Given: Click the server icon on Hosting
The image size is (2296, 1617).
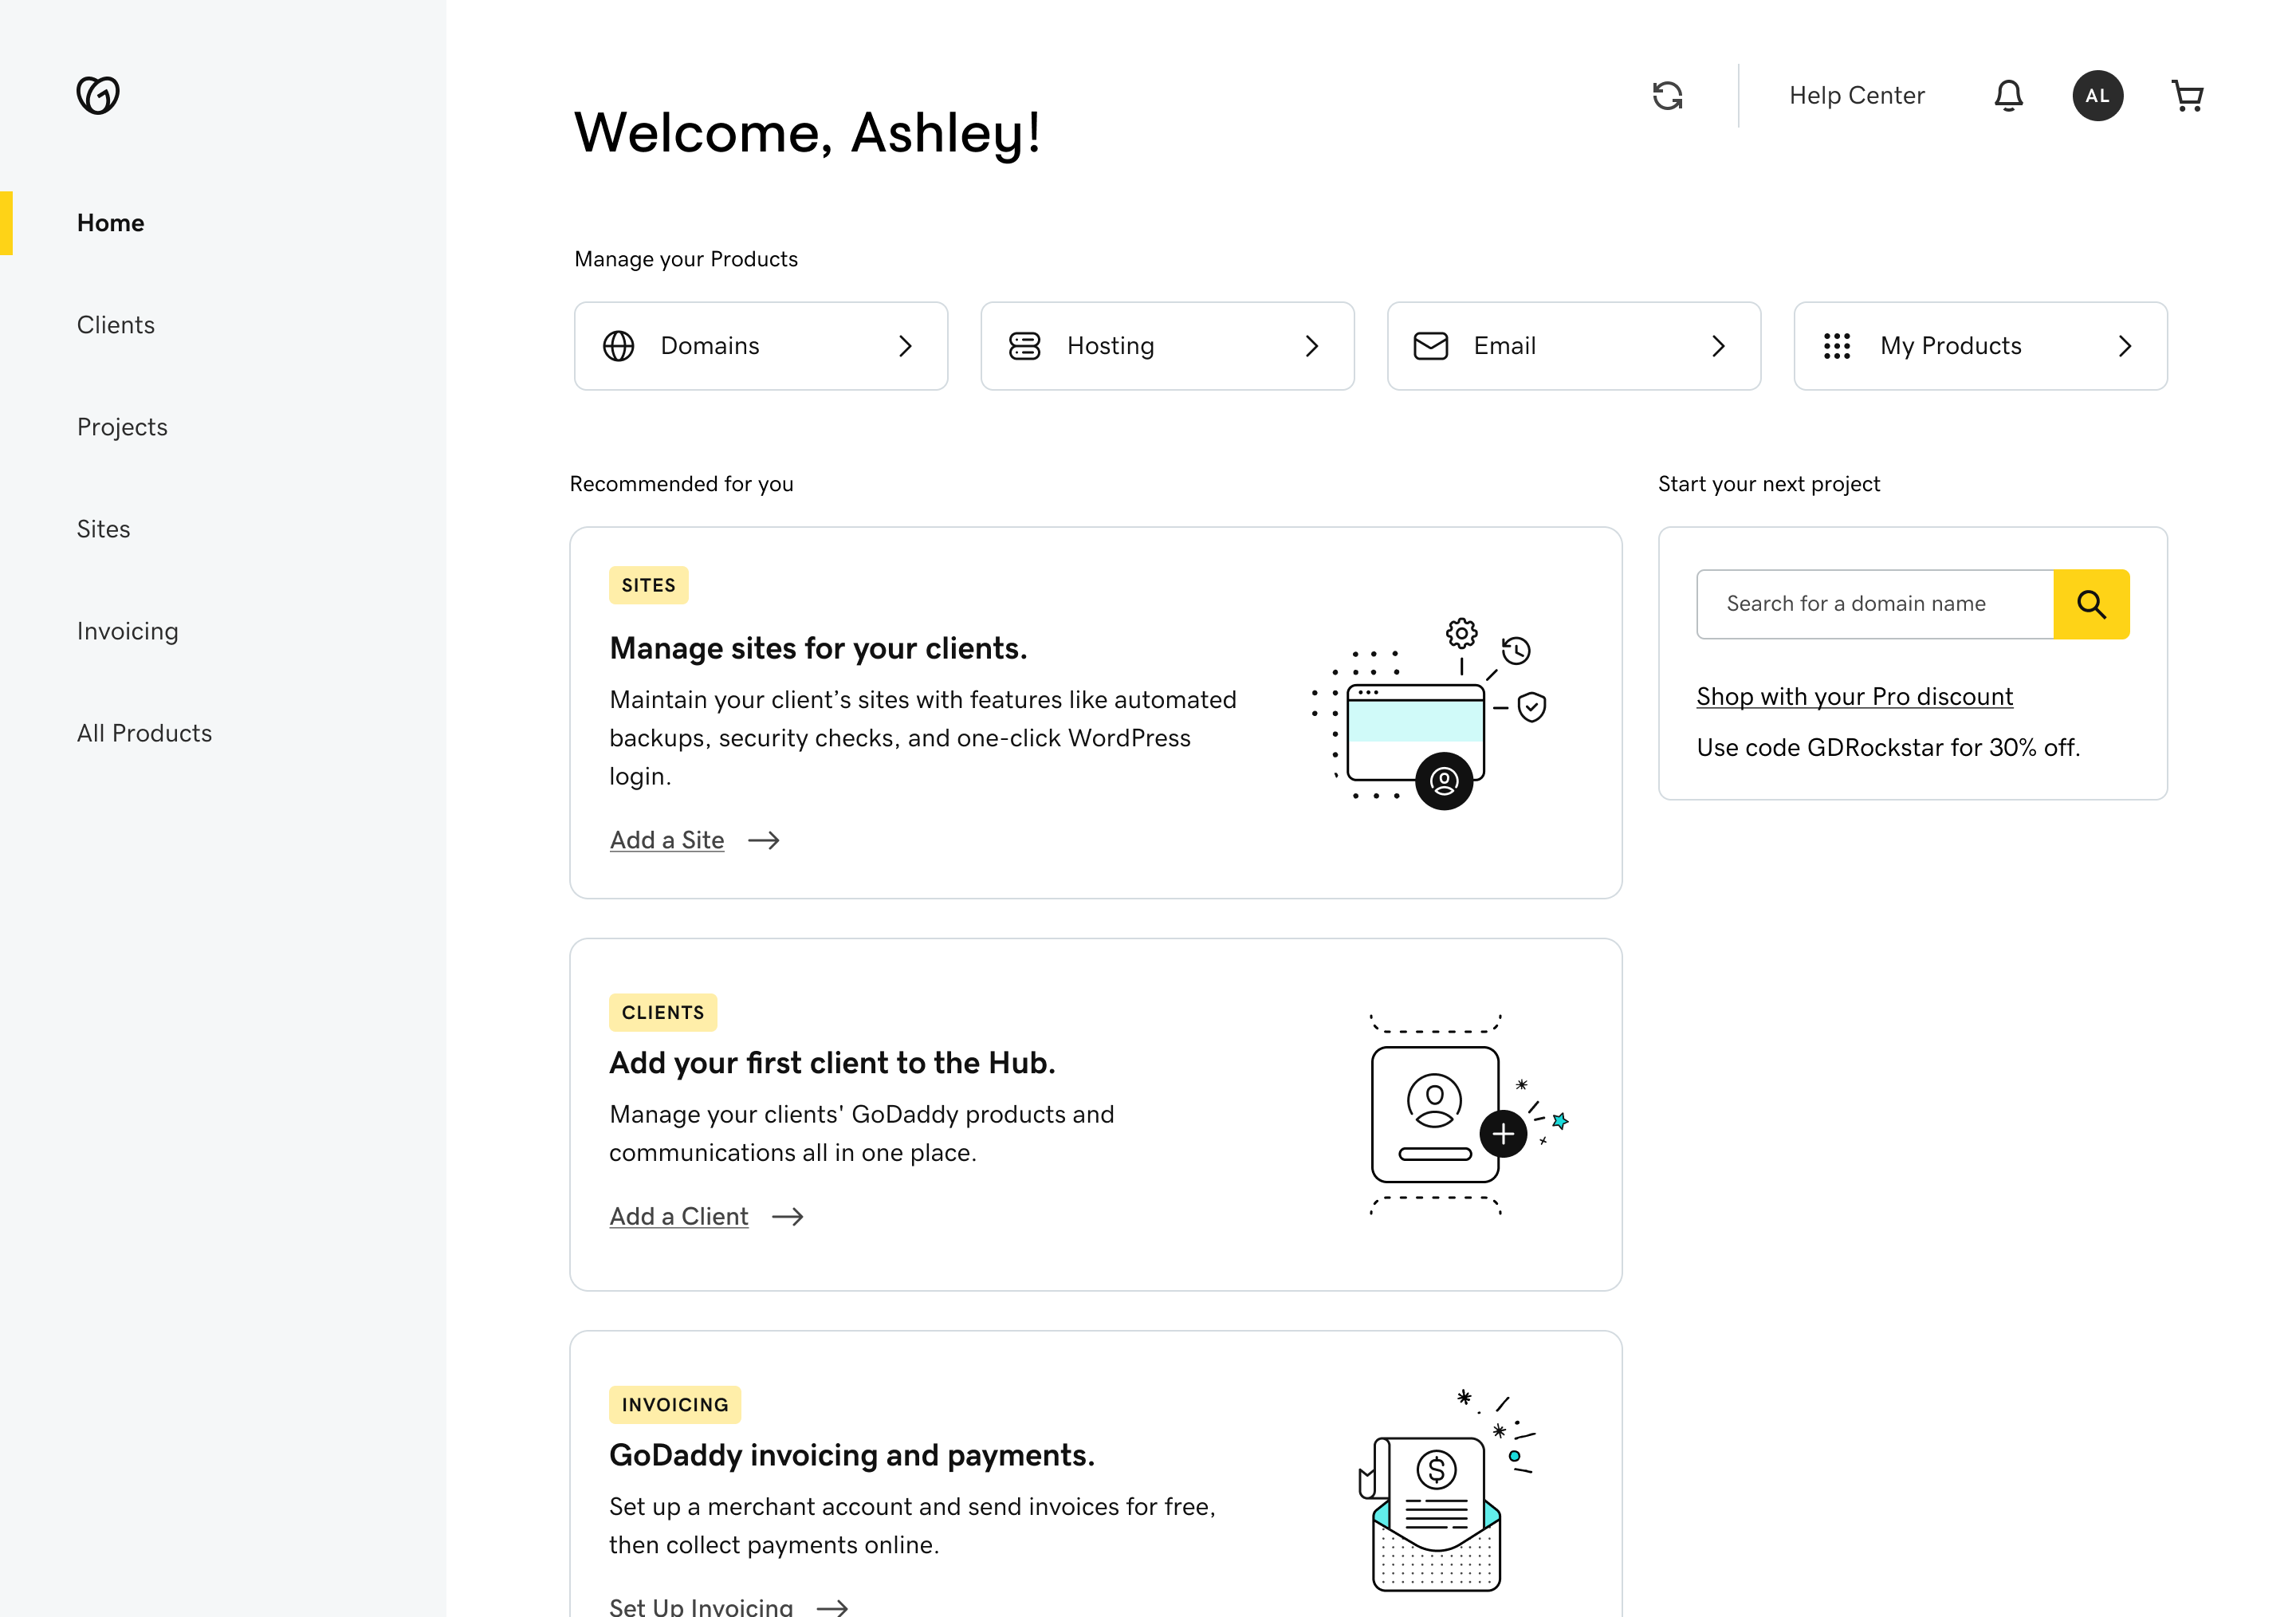Looking at the screenshot, I should click(1024, 346).
